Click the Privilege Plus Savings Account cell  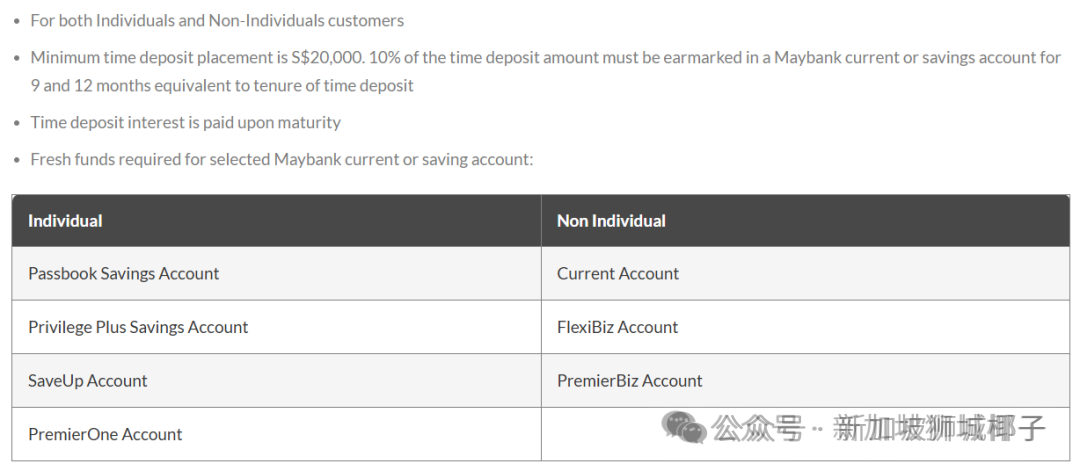(138, 327)
